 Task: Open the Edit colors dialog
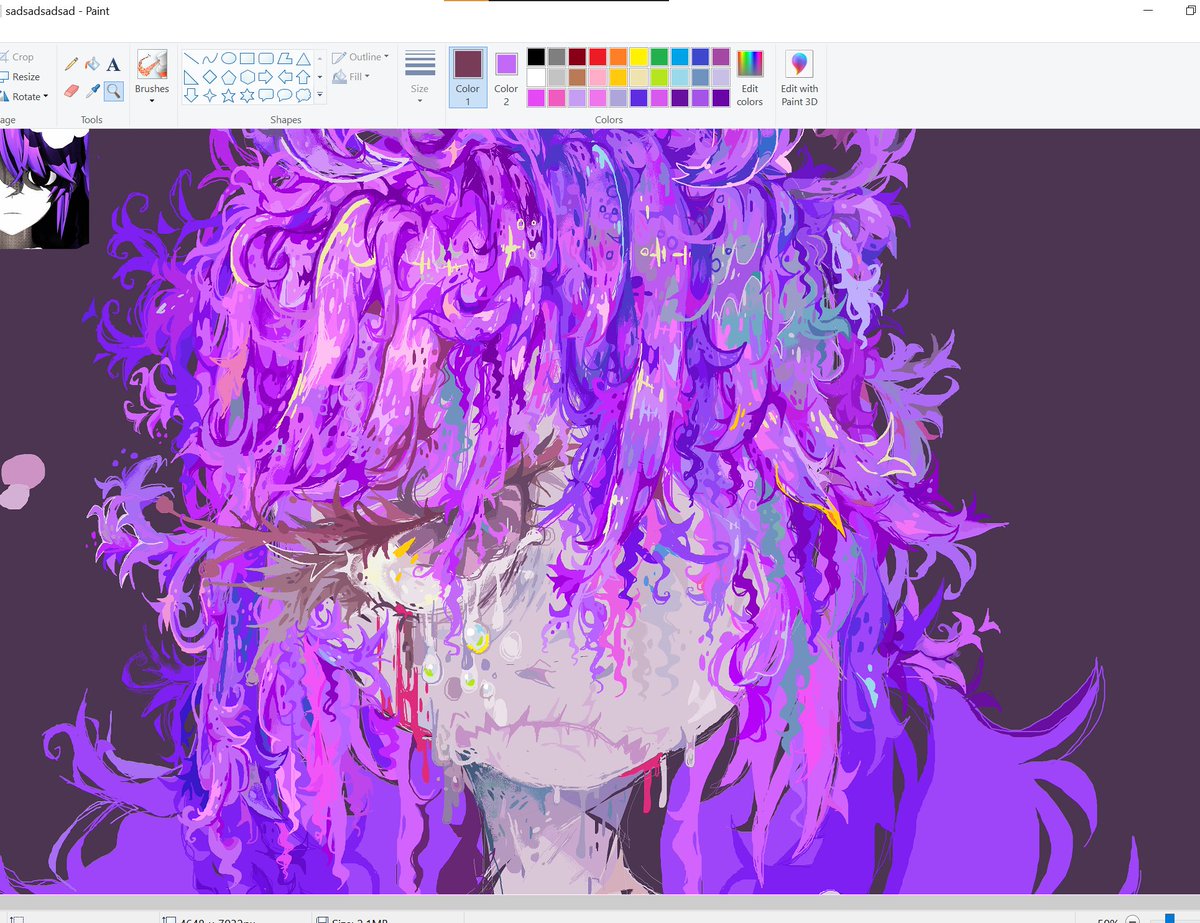[750, 79]
